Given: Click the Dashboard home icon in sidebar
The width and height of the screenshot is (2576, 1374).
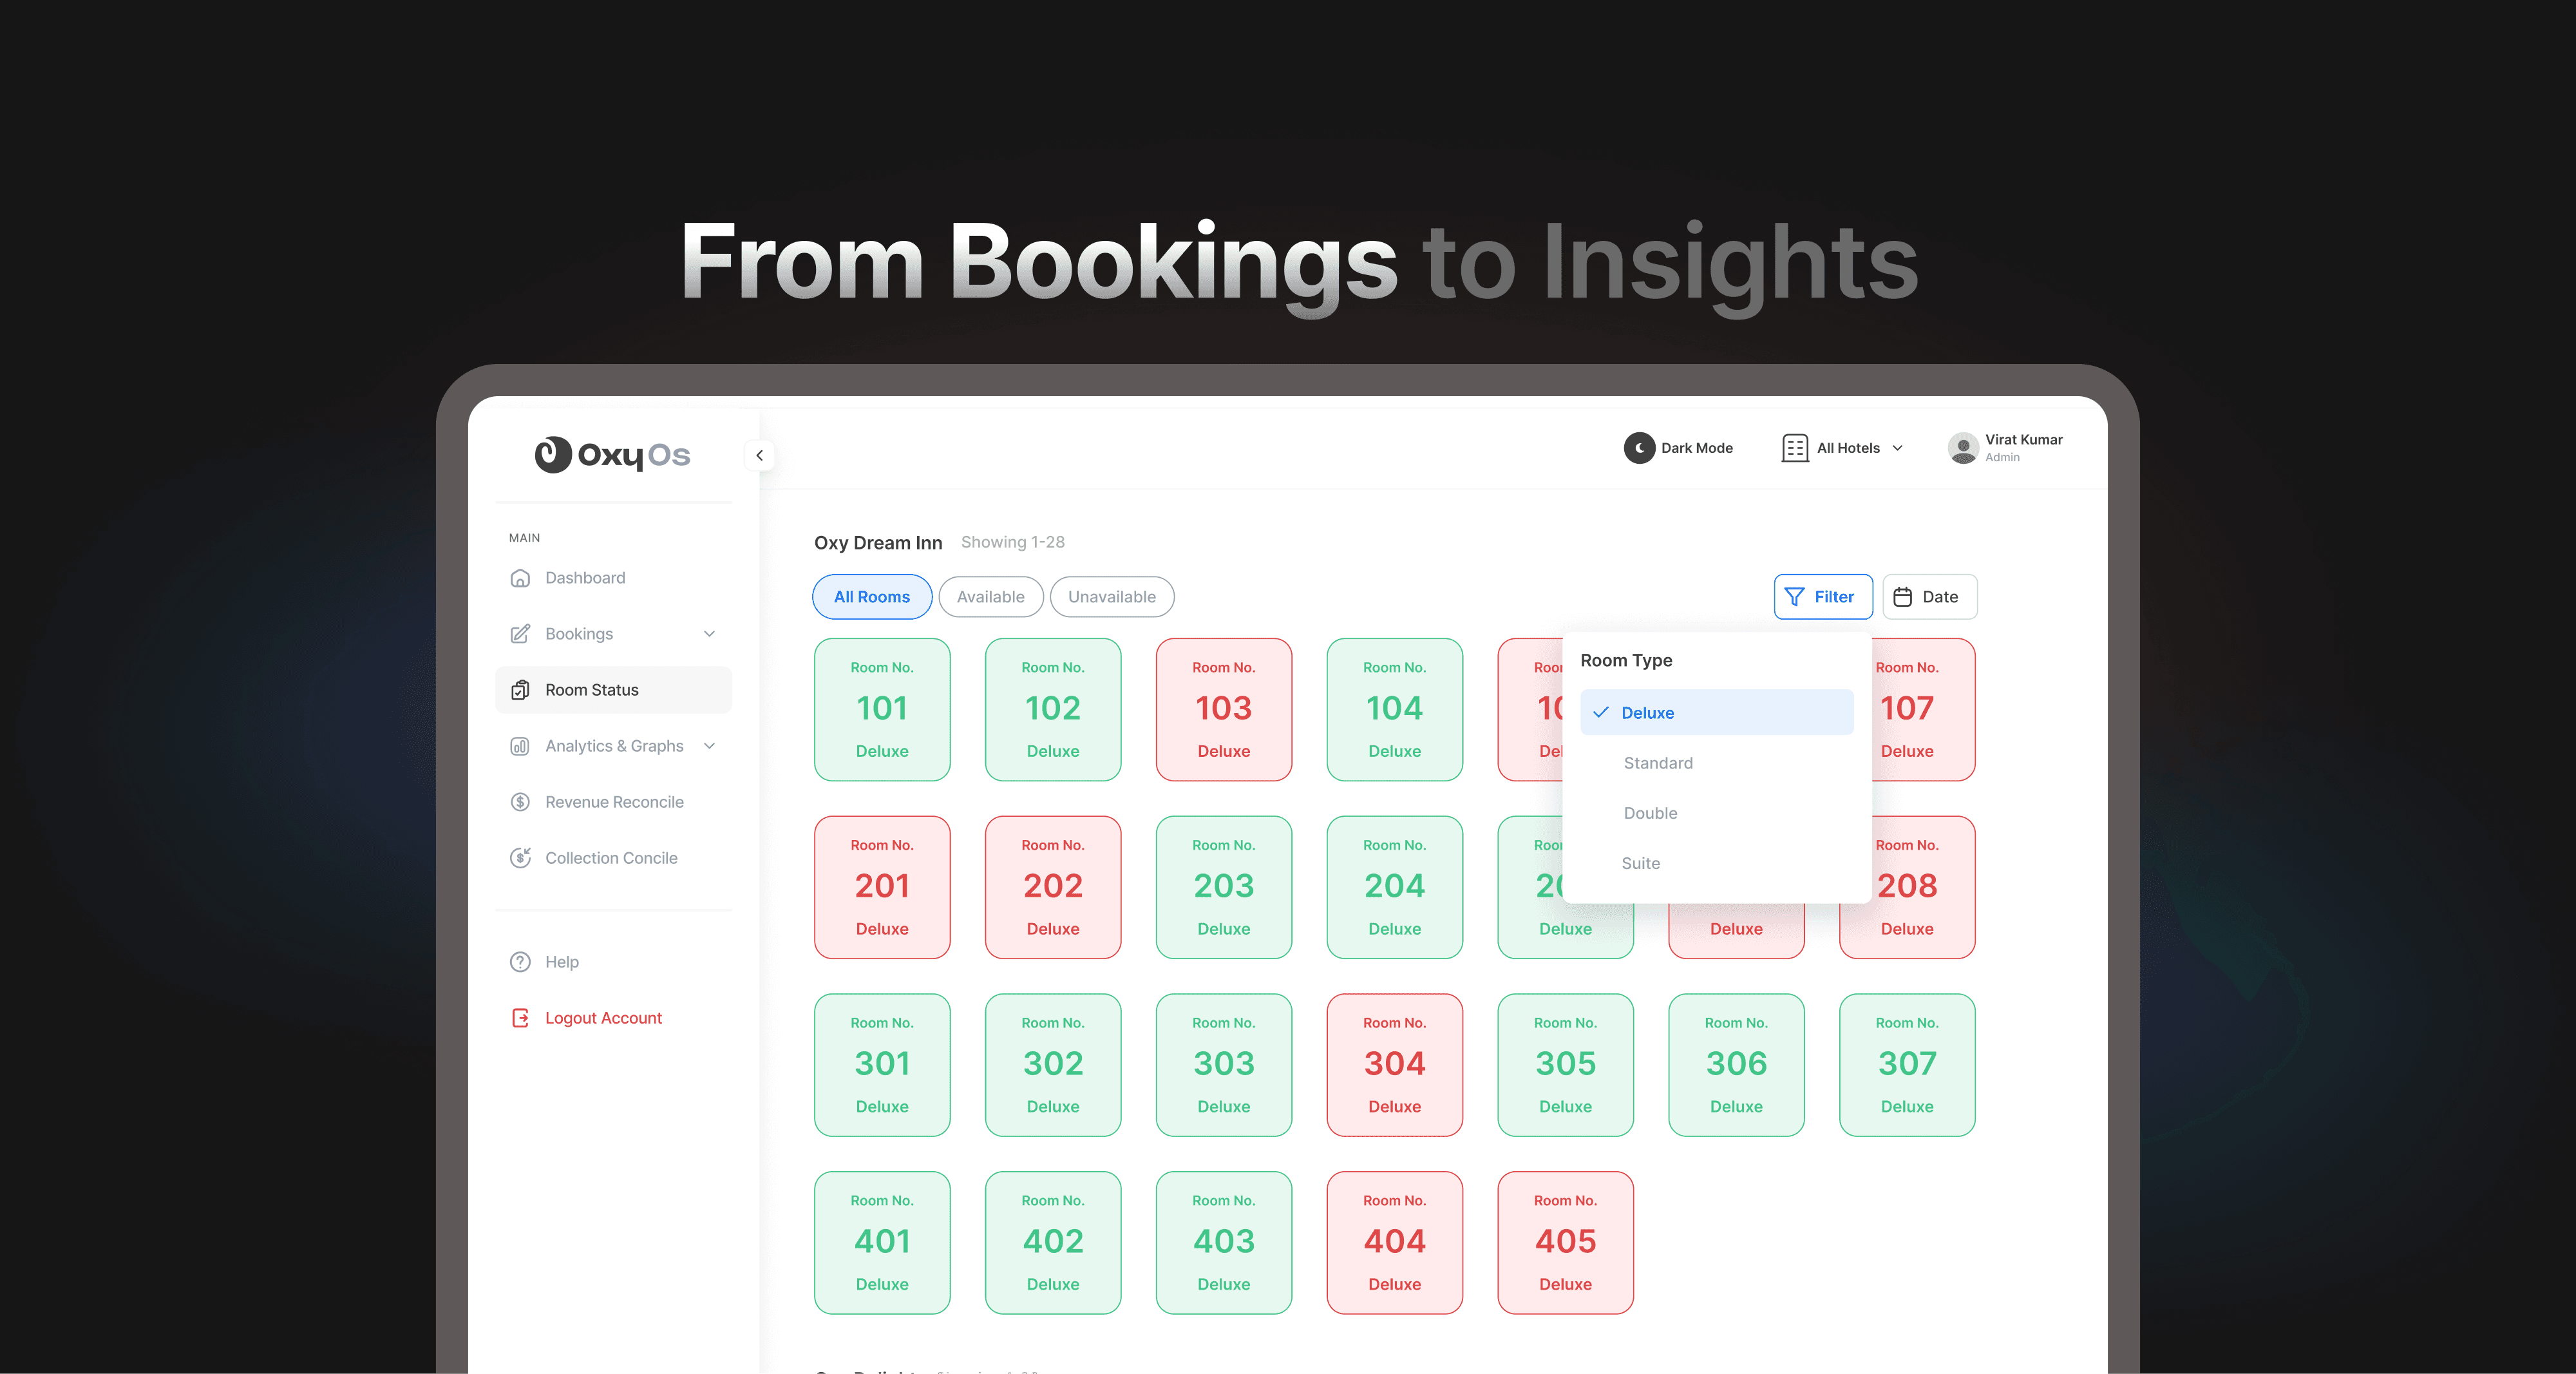Looking at the screenshot, I should (520, 578).
